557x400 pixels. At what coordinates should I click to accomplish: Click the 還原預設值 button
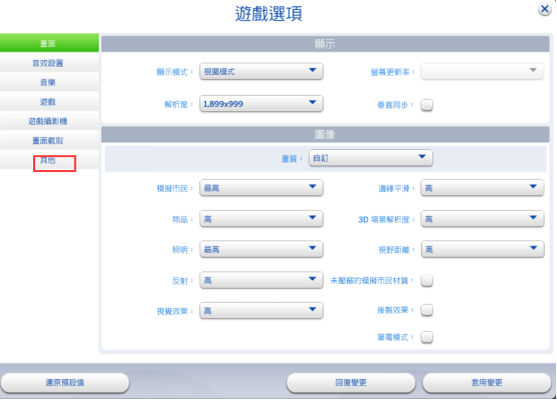tap(65, 383)
